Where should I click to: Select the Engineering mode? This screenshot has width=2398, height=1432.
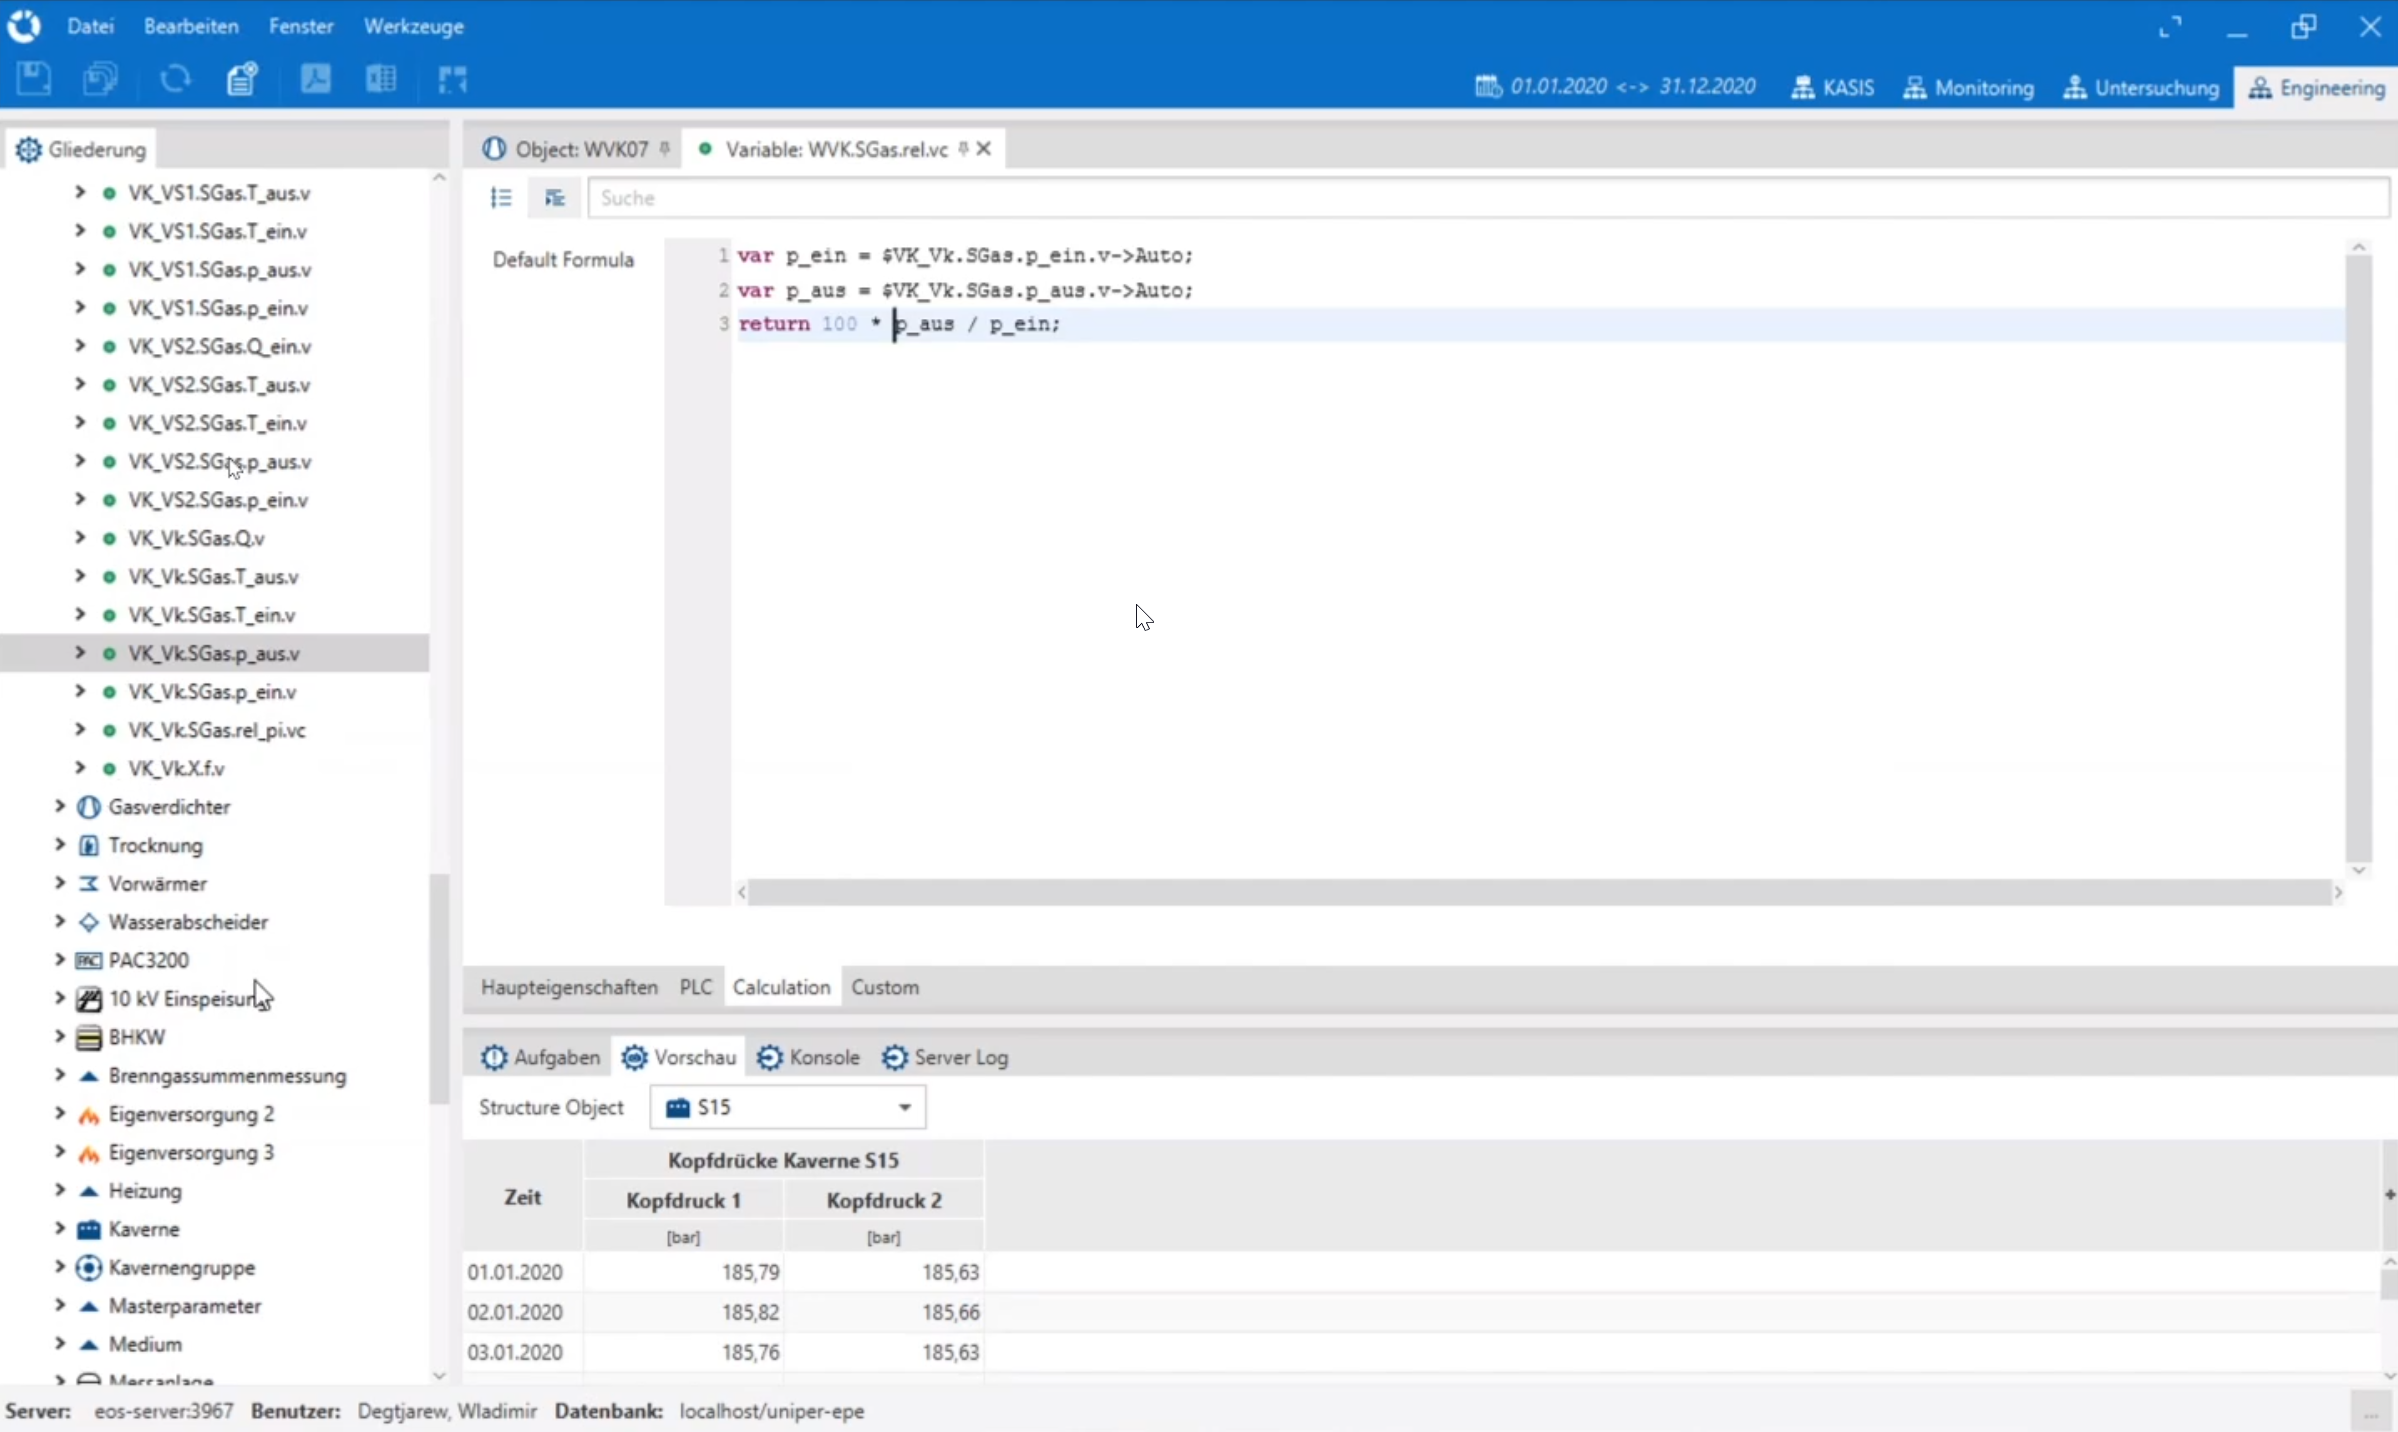pos(2316,88)
